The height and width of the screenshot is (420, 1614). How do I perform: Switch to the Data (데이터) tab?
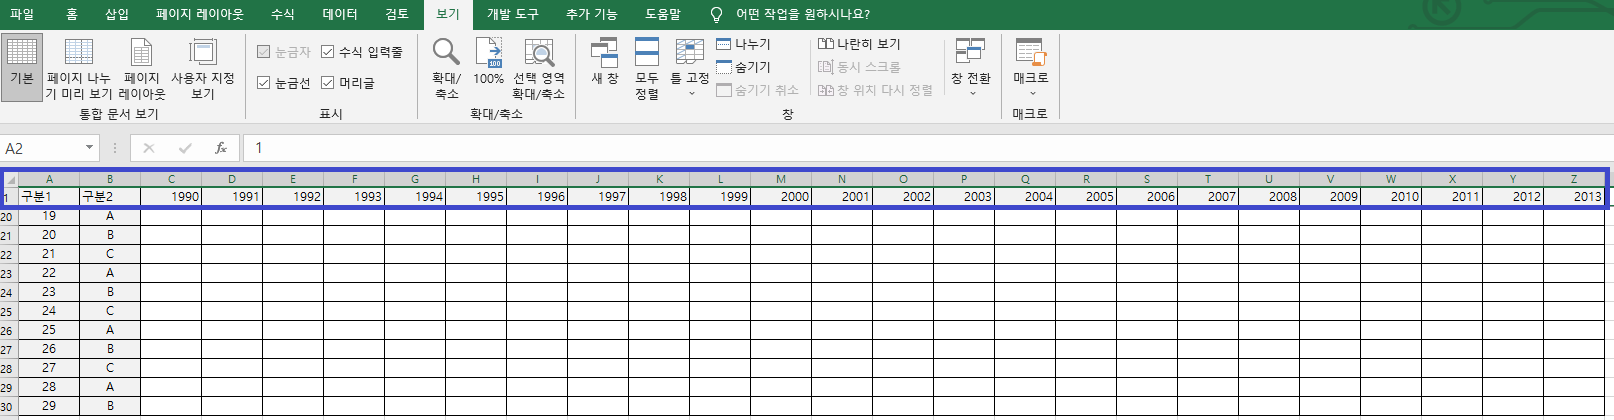click(340, 14)
